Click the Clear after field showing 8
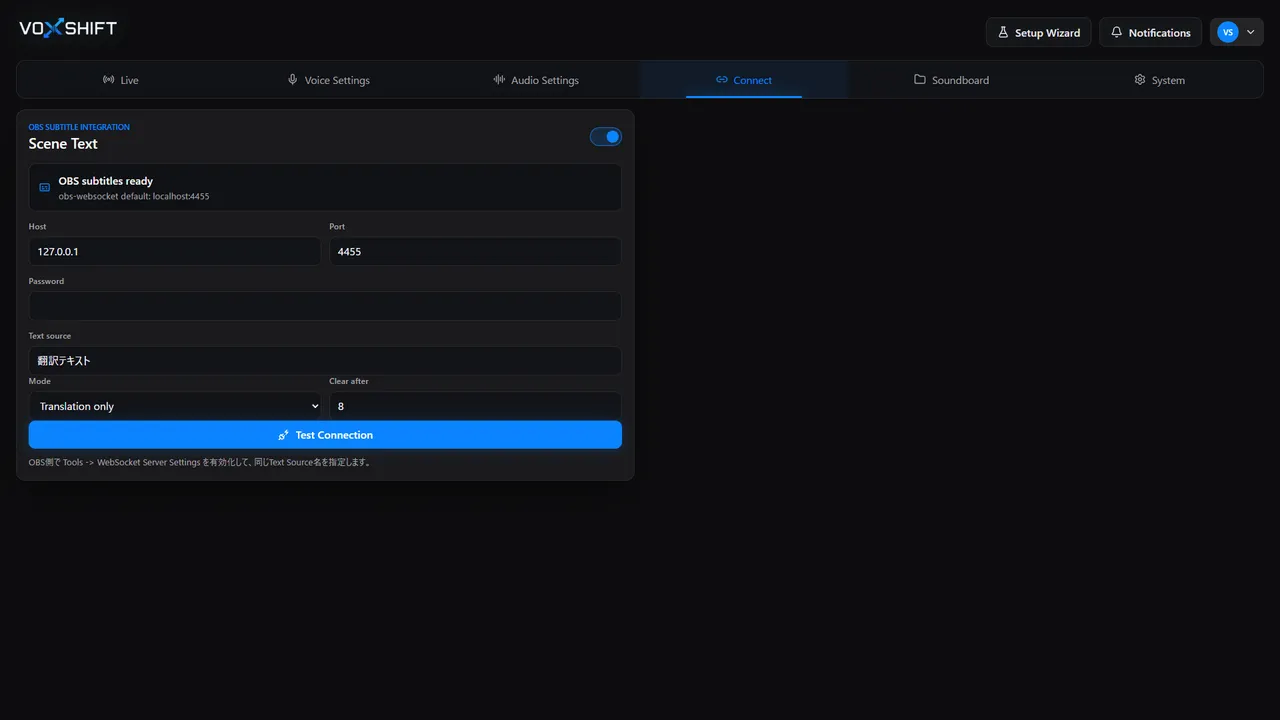This screenshot has height=720, width=1280. 475,406
